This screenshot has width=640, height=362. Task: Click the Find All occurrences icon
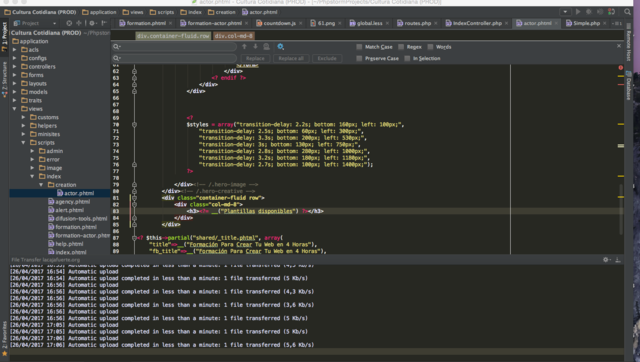click(266, 47)
